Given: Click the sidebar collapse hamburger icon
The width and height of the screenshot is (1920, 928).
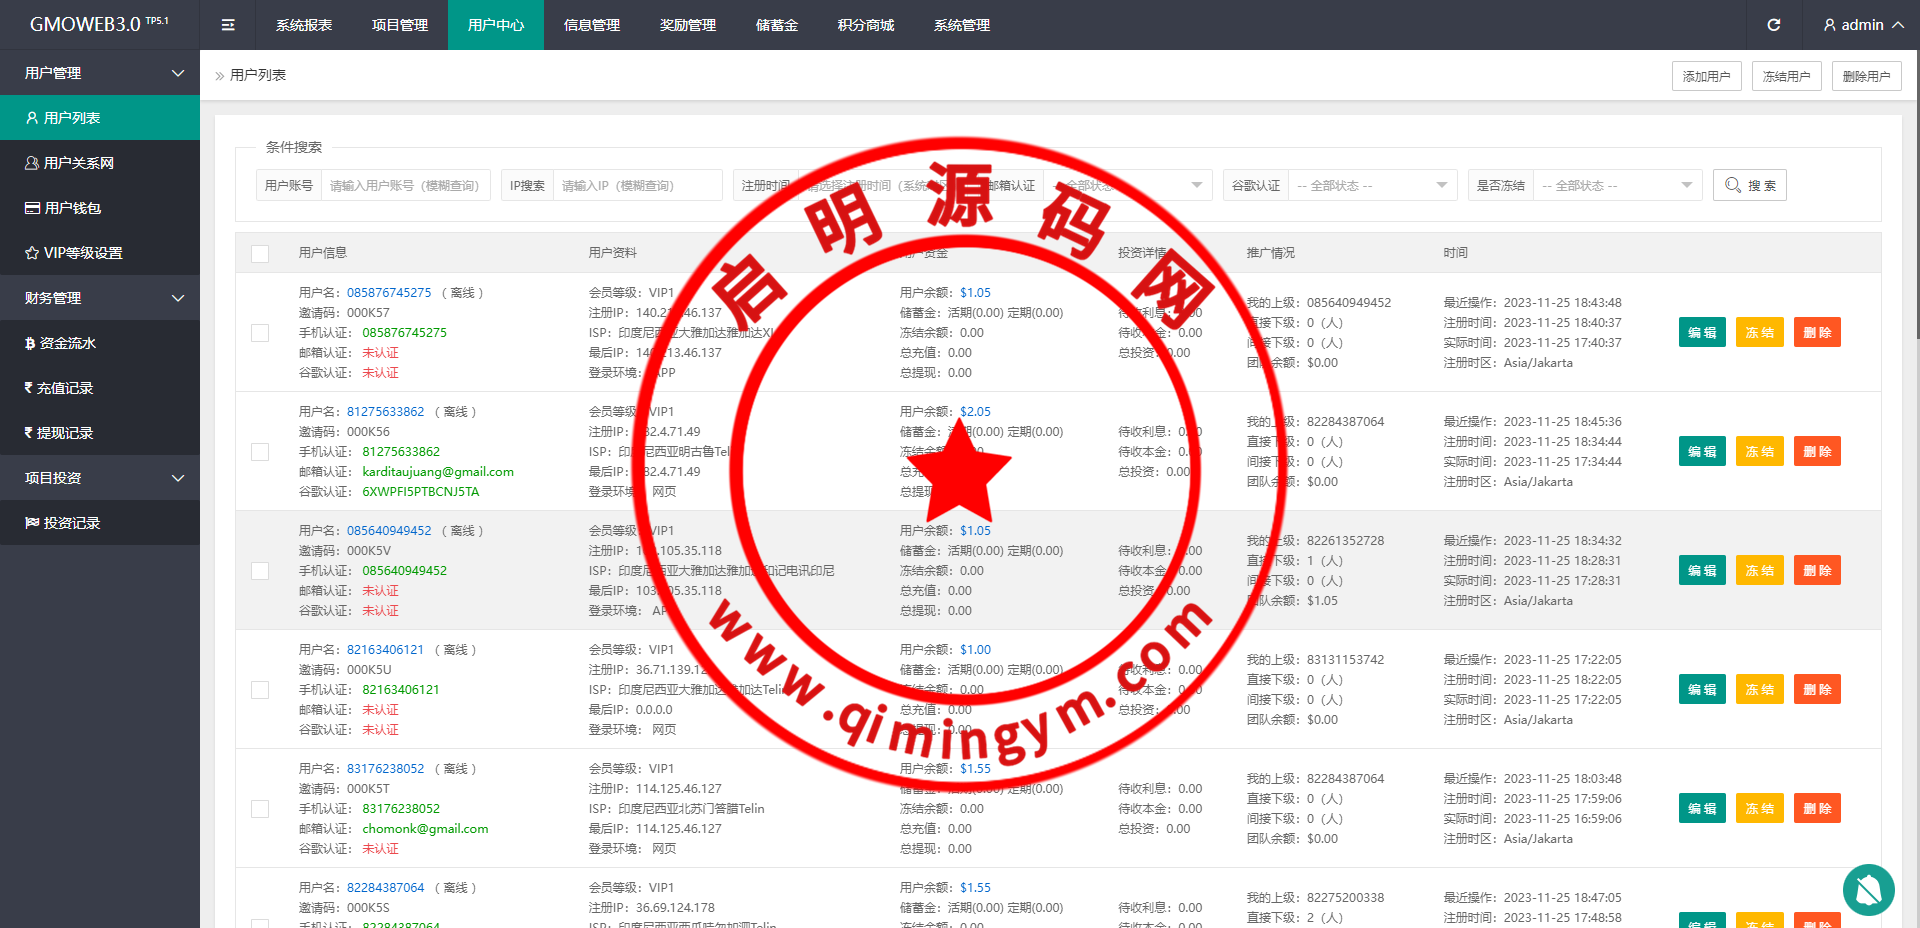Looking at the screenshot, I should tap(228, 25).
